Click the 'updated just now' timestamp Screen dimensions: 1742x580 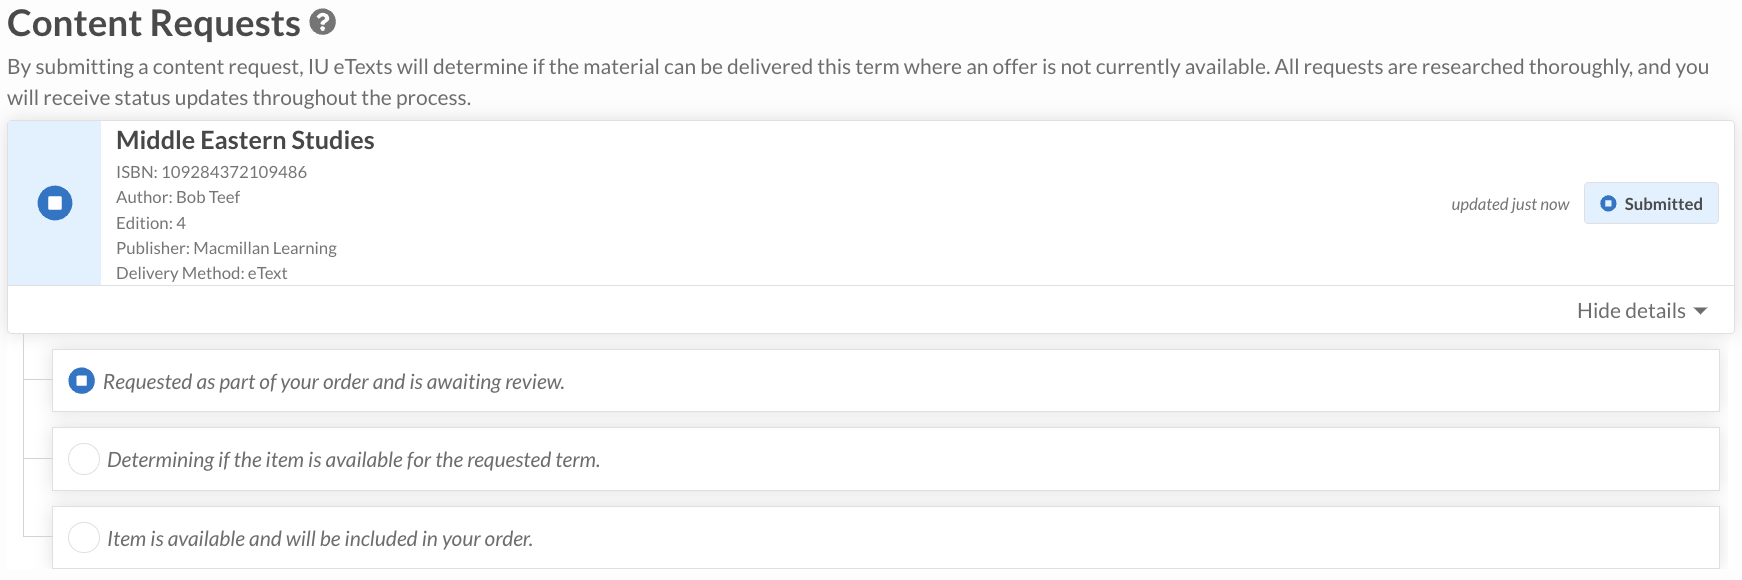(1510, 204)
